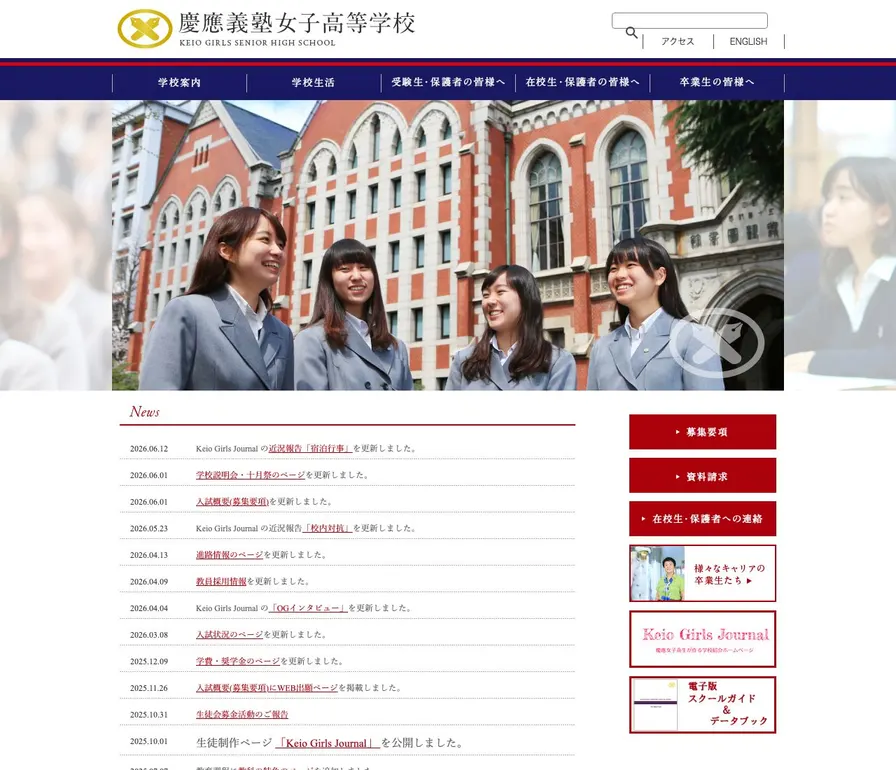Open 電子版スクールガイド&データブック banner

pyautogui.click(x=702, y=705)
